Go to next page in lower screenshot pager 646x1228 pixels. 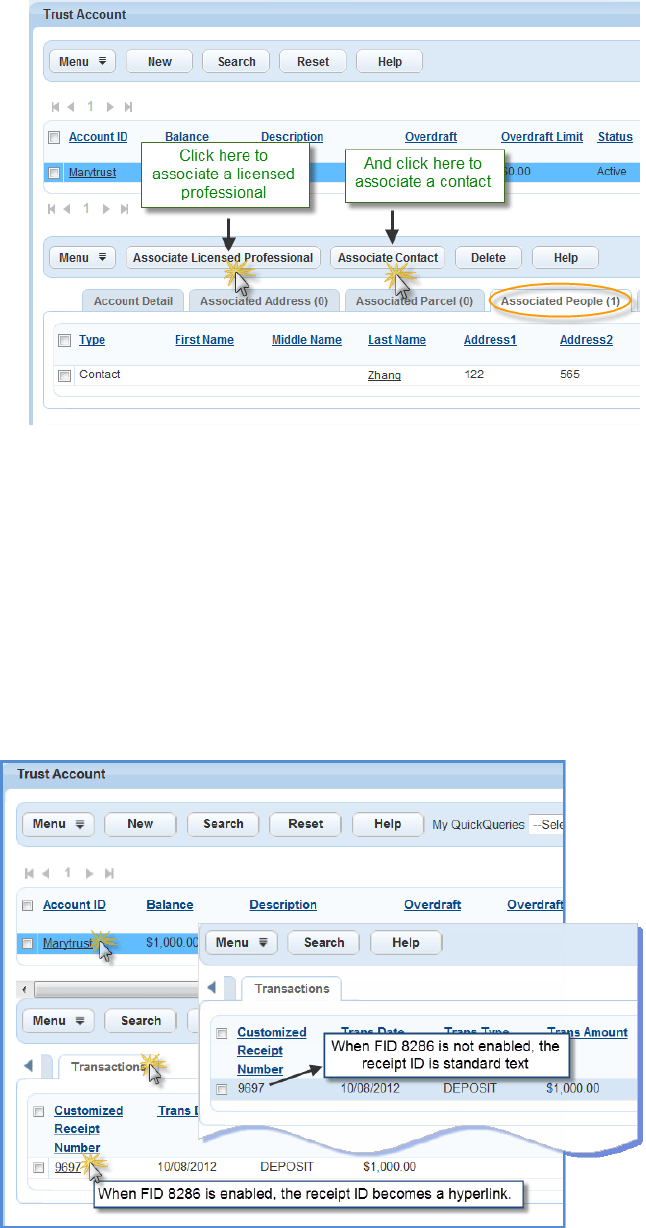click(90, 873)
